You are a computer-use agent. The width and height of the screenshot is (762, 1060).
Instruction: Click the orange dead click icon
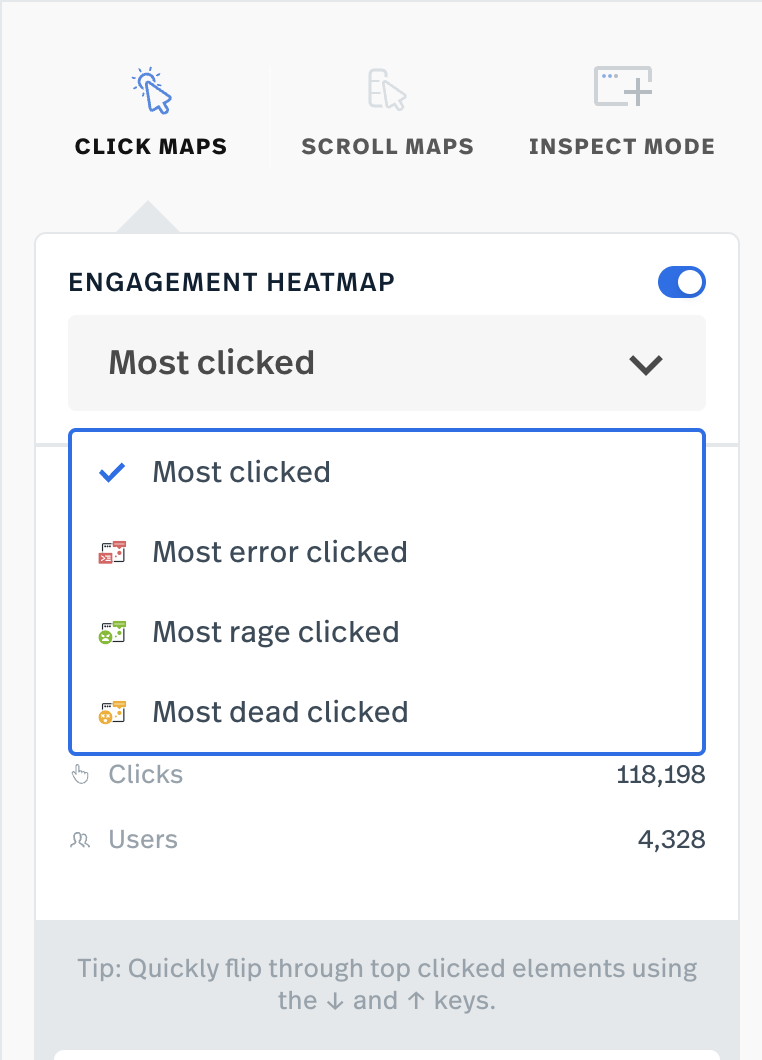(x=112, y=712)
